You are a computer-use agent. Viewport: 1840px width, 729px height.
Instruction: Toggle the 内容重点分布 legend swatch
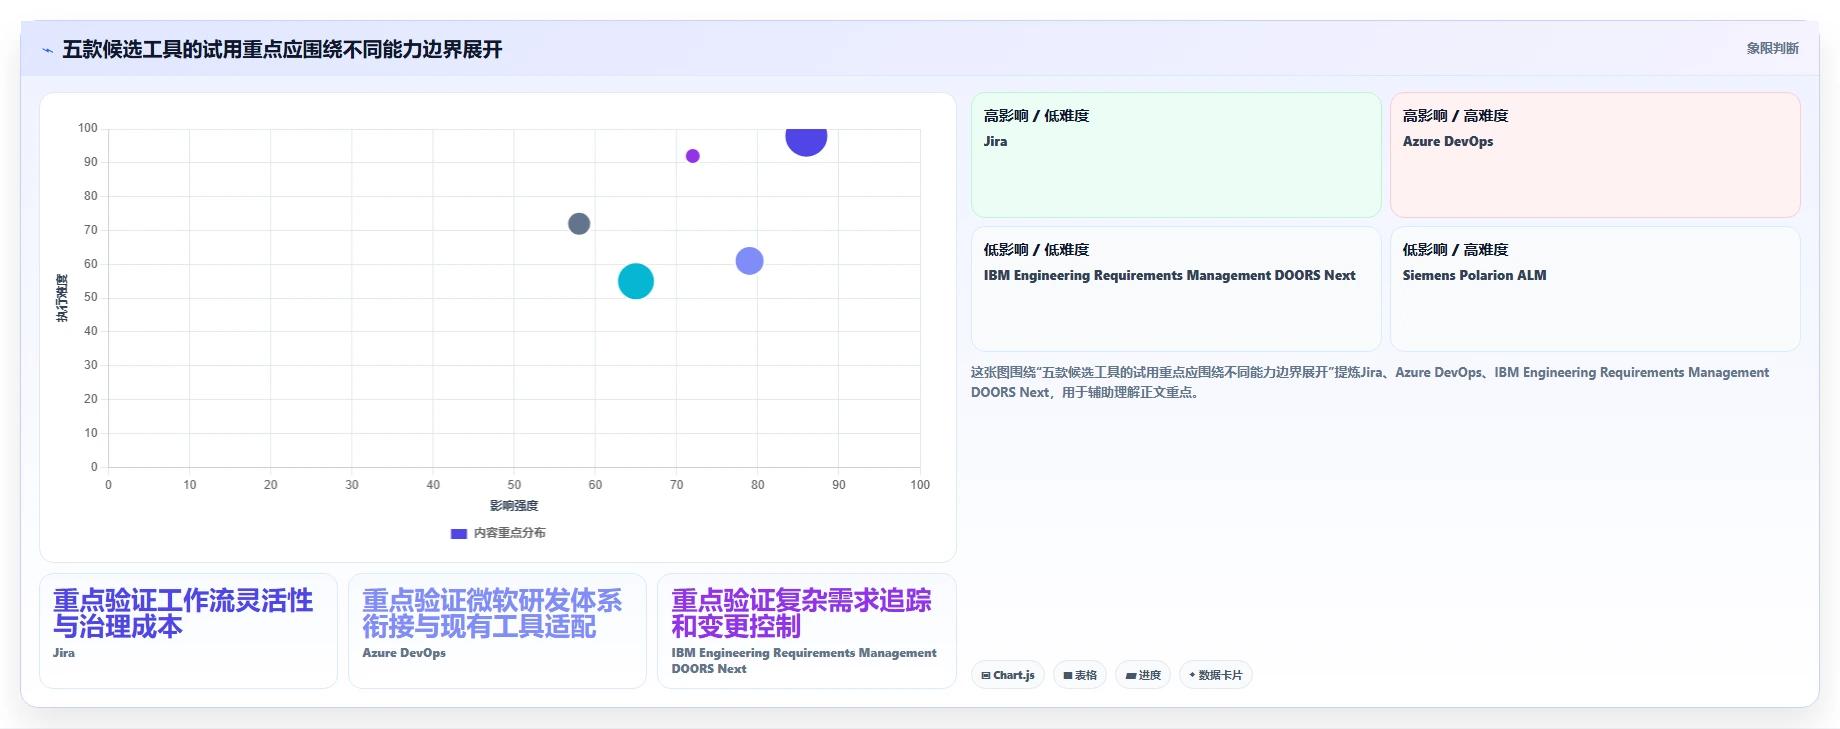pyautogui.click(x=459, y=534)
